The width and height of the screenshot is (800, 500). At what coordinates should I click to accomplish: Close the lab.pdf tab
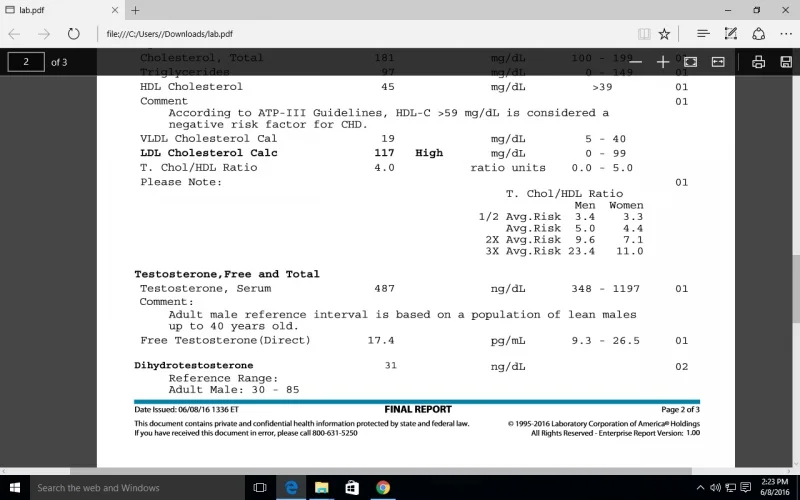point(115,10)
